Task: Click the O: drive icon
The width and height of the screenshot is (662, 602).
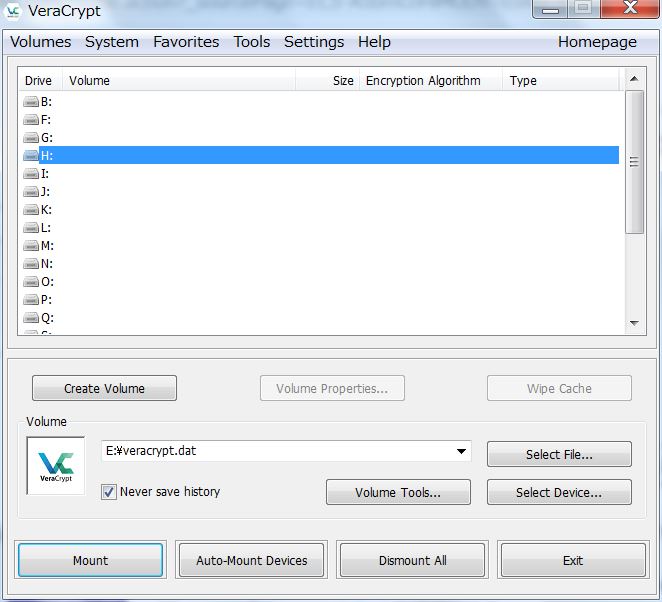Action: tap(31, 282)
